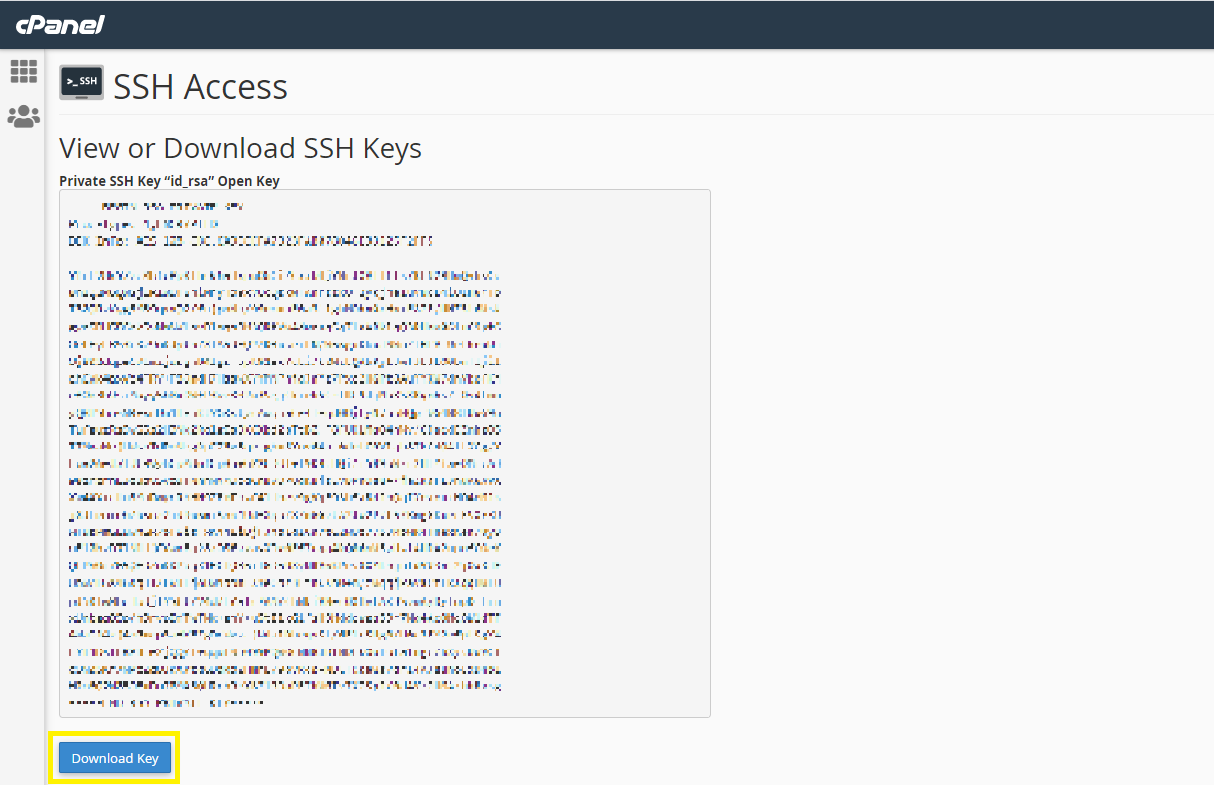
Task: Click the cPanel logo in header
Action: tap(60, 25)
